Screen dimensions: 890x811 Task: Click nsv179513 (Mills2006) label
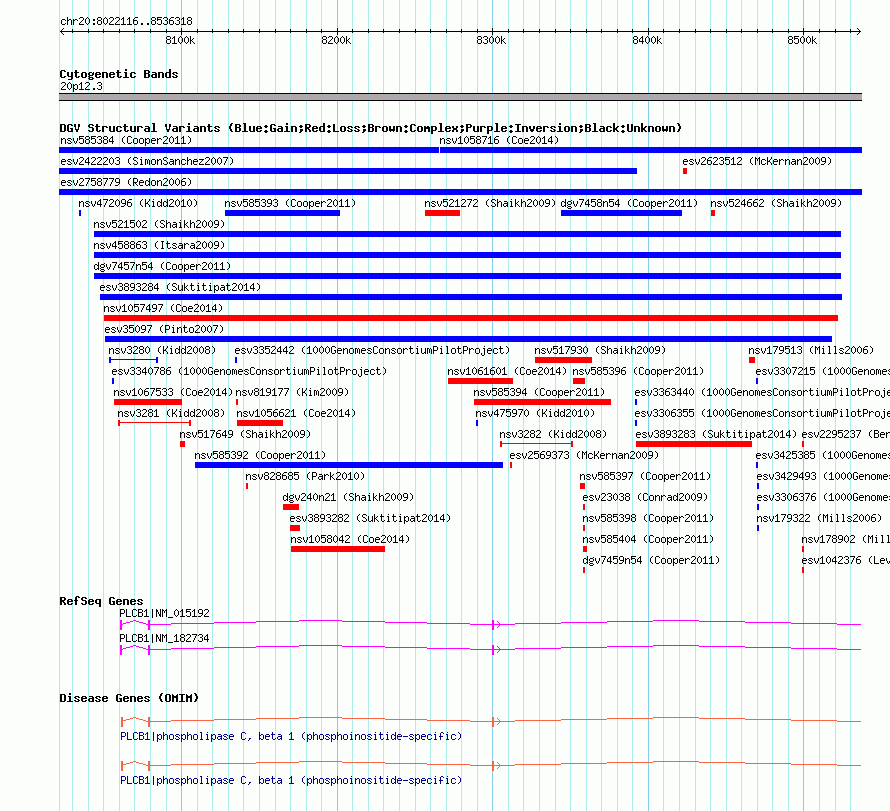tap(811, 350)
